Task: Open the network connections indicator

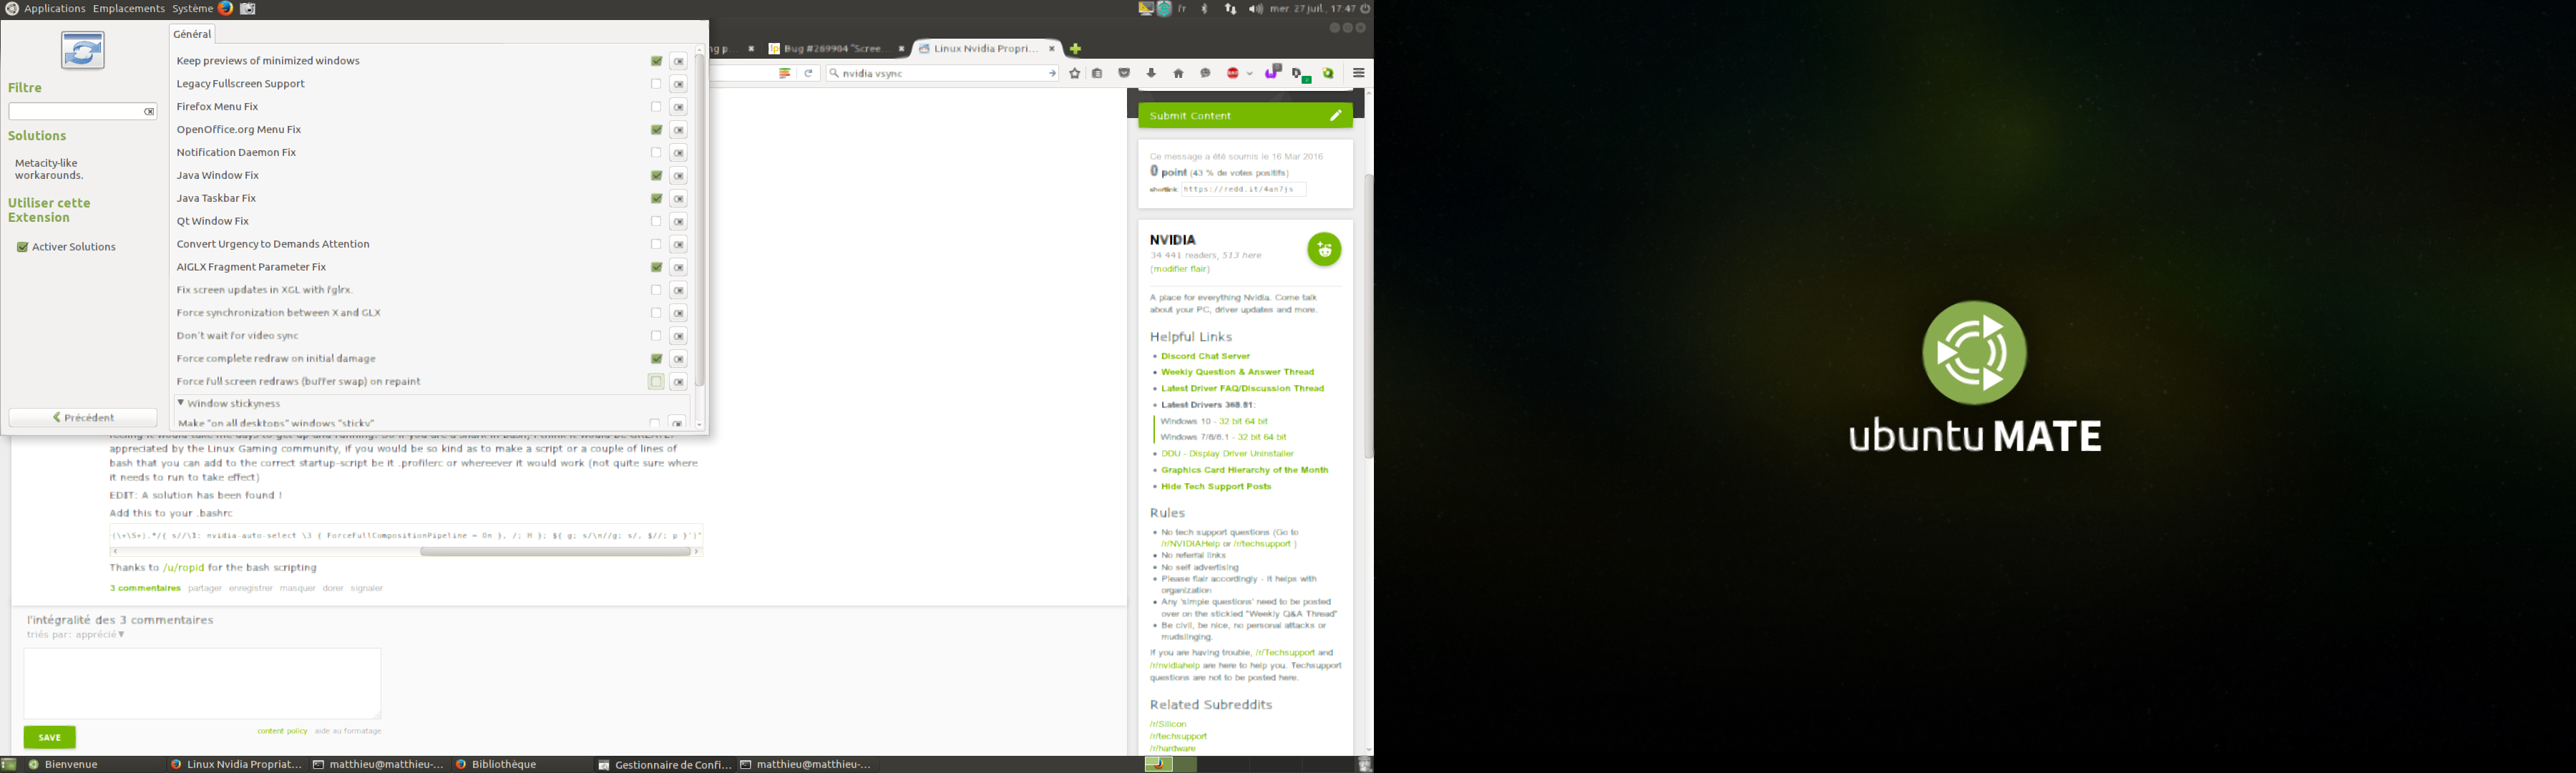Action: [x=1231, y=8]
